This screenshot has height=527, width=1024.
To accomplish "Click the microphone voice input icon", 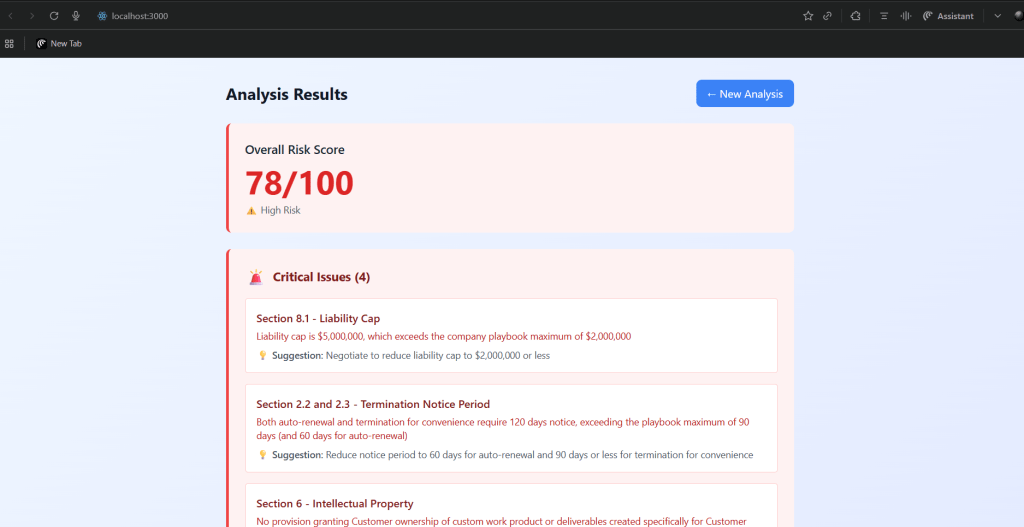I will point(76,16).
